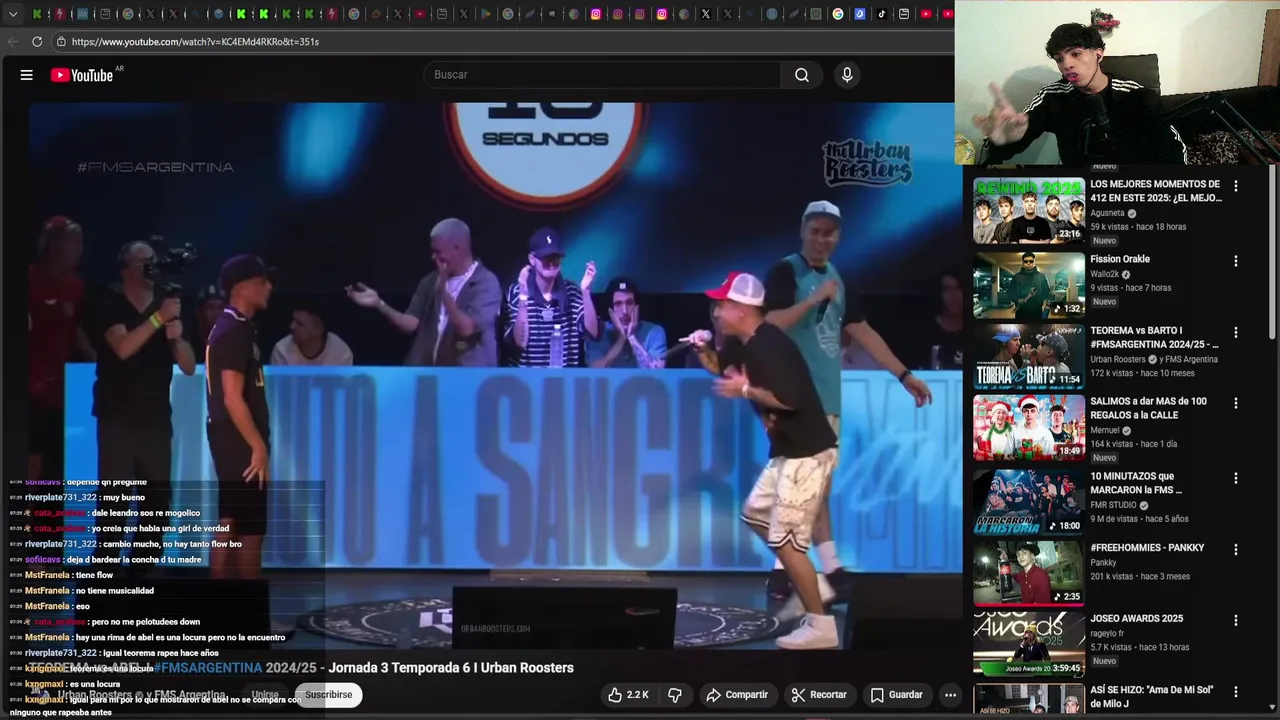This screenshot has height=720, width=1280.
Task: View site information icon beside the URL
Action: click(61, 41)
